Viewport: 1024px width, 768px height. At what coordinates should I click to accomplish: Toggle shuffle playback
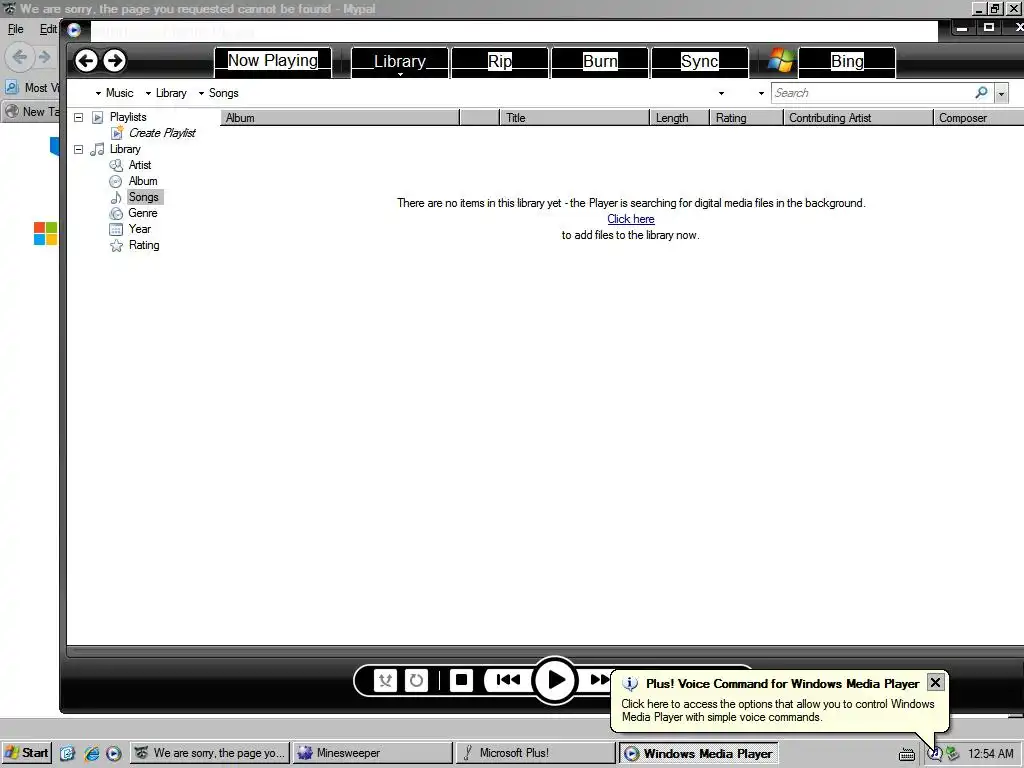[385, 680]
